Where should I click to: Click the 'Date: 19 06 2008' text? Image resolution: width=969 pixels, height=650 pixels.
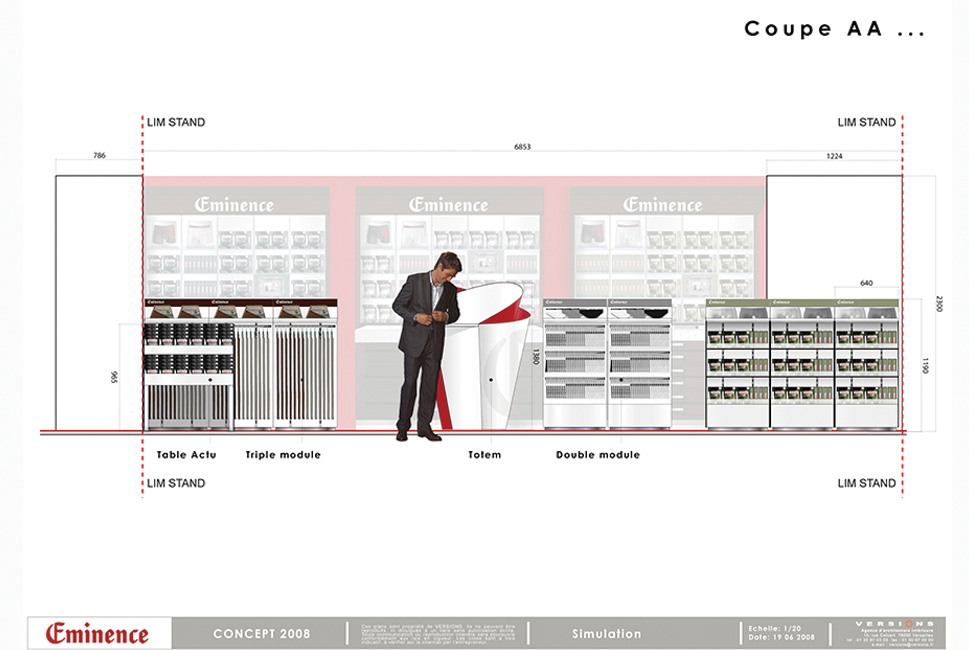(781, 637)
